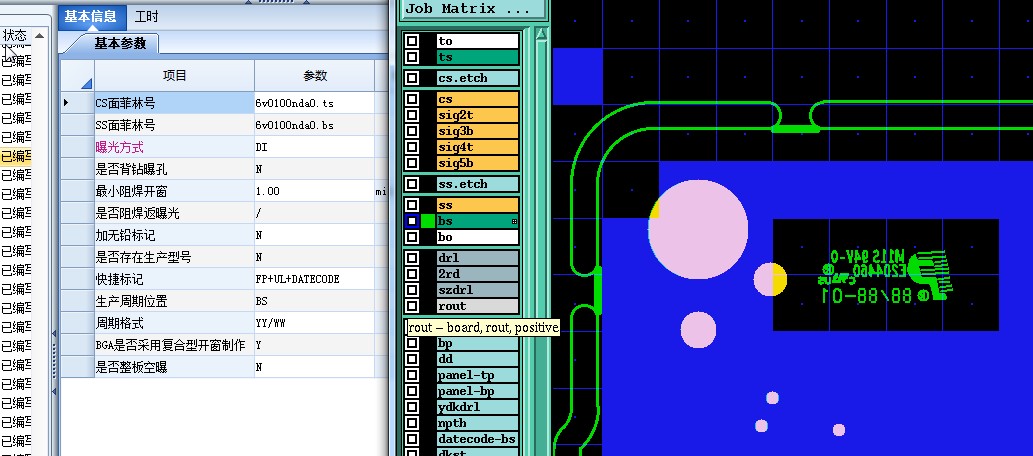Click the 6v0100nda0.ts value cell
The width and height of the screenshot is (1033, 456).
point(314,103)
